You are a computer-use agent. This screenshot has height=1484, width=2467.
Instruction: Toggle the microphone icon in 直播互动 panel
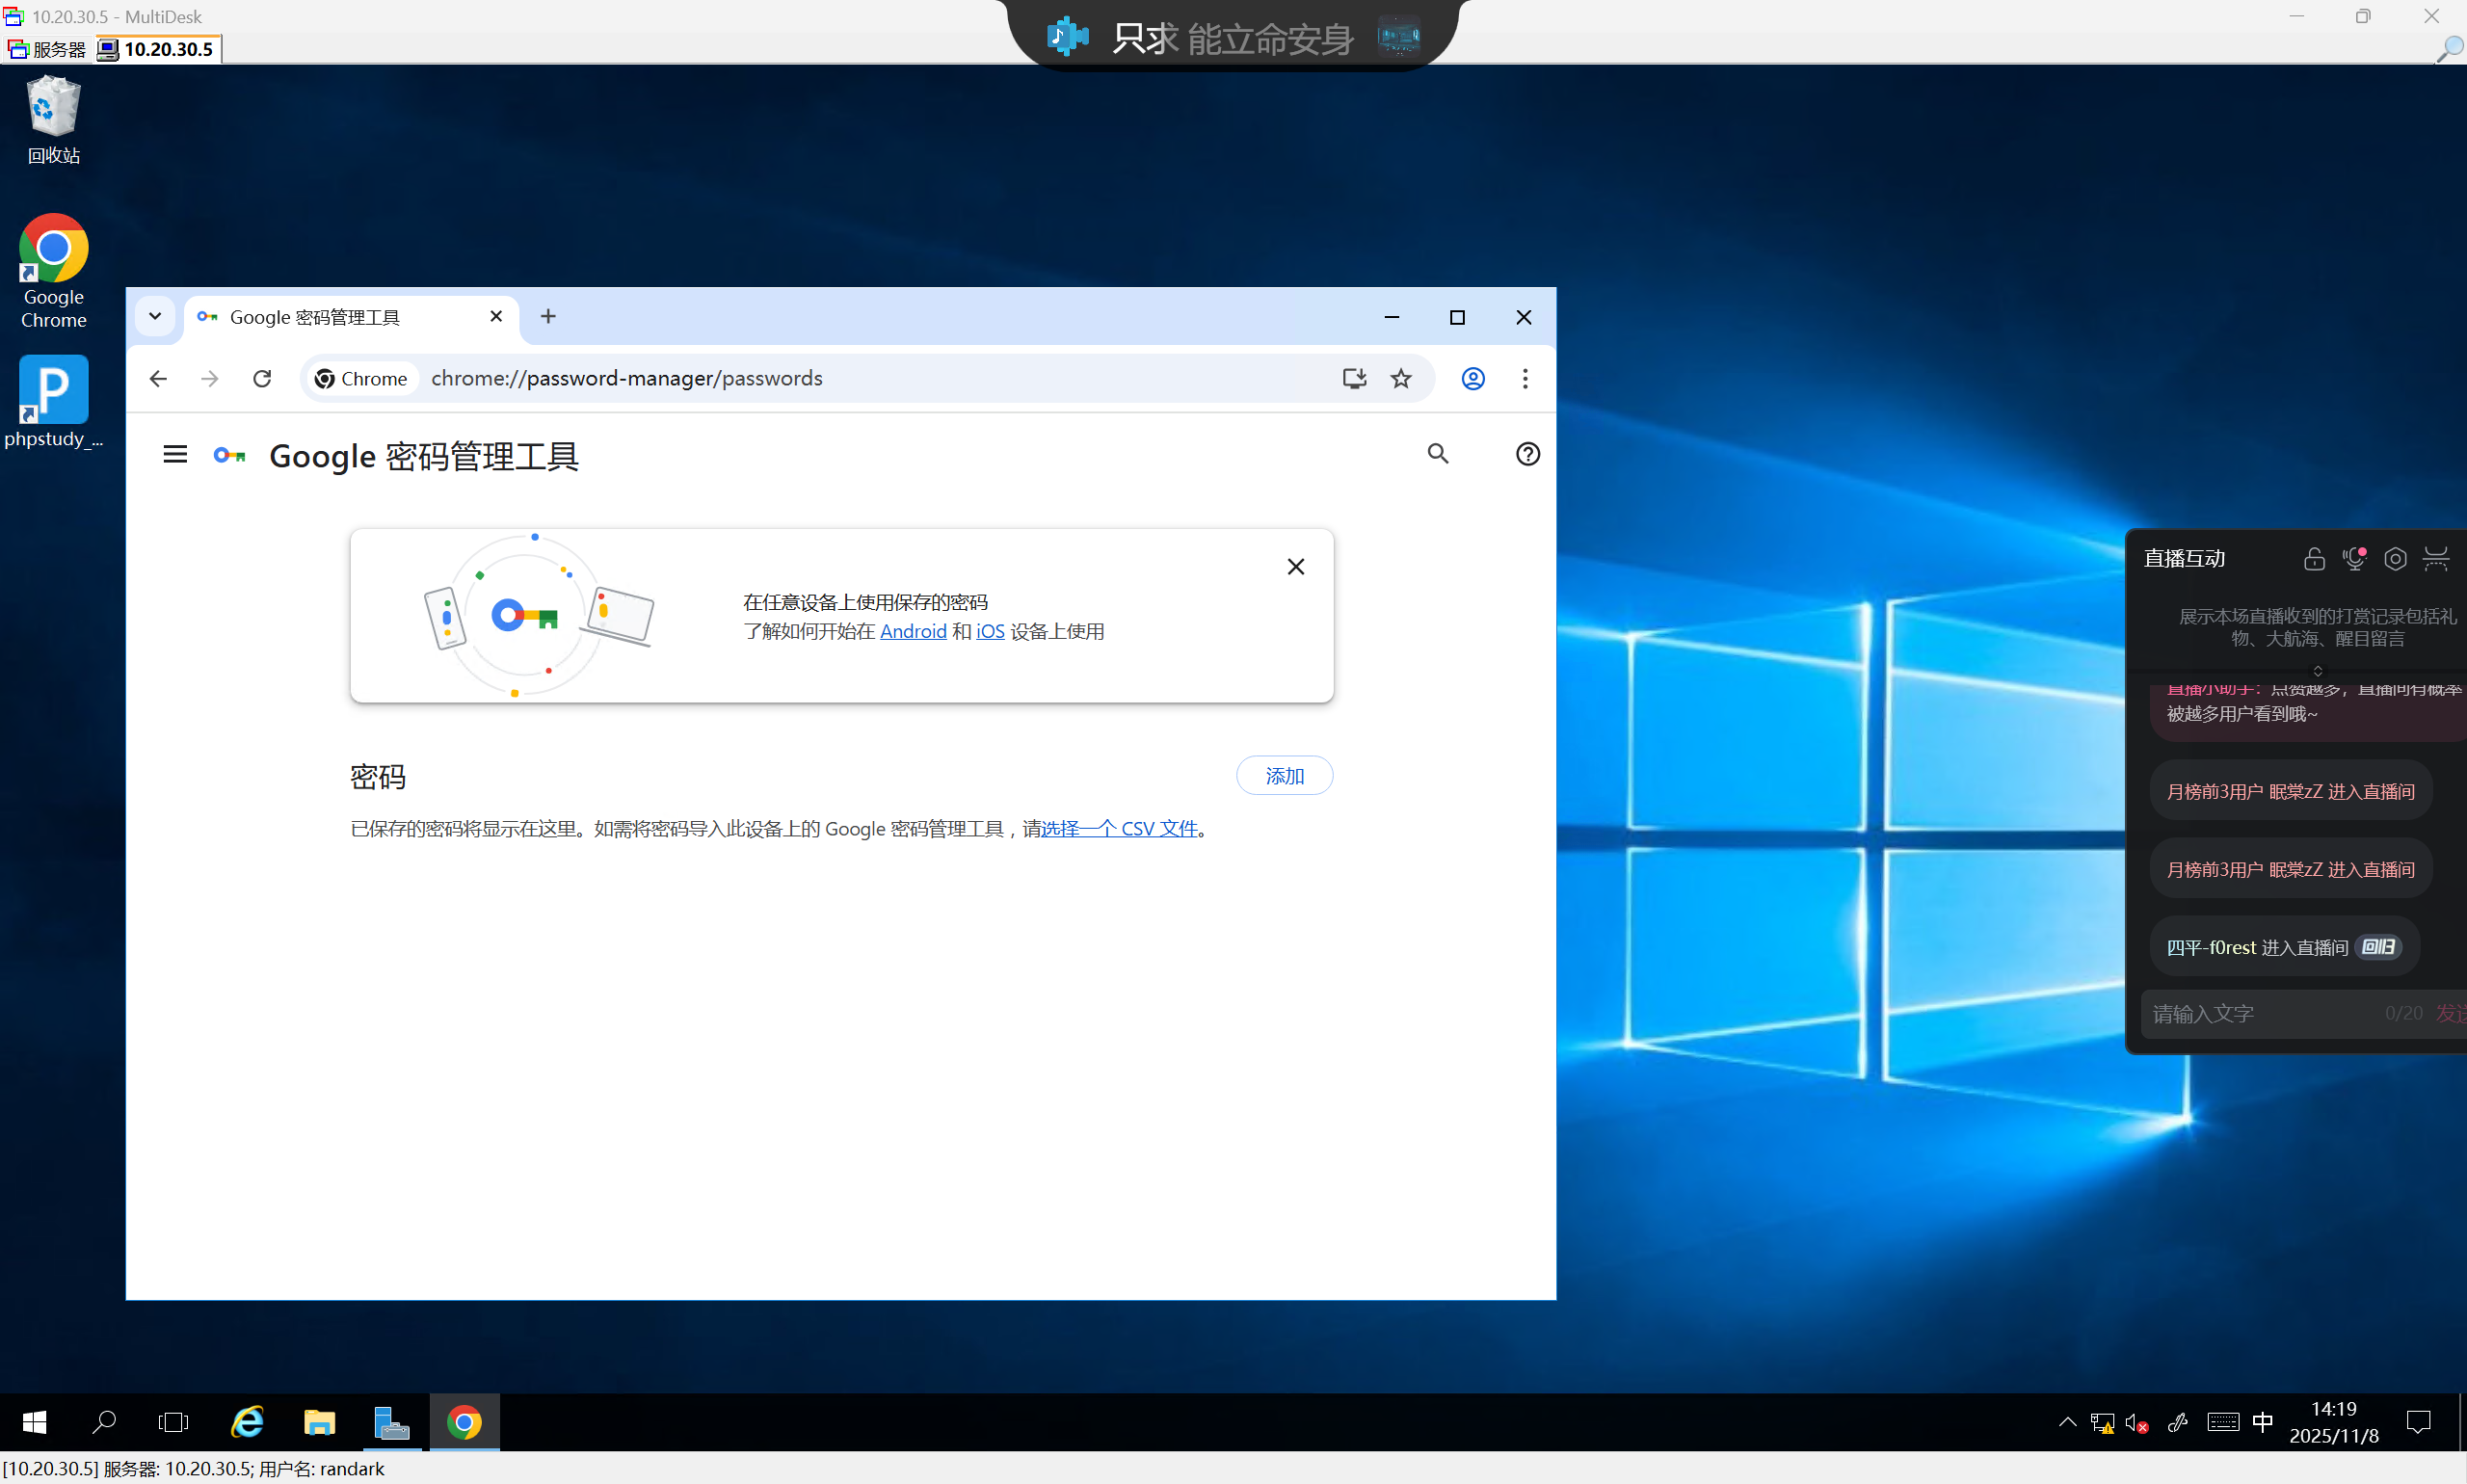click(2354, 559)
